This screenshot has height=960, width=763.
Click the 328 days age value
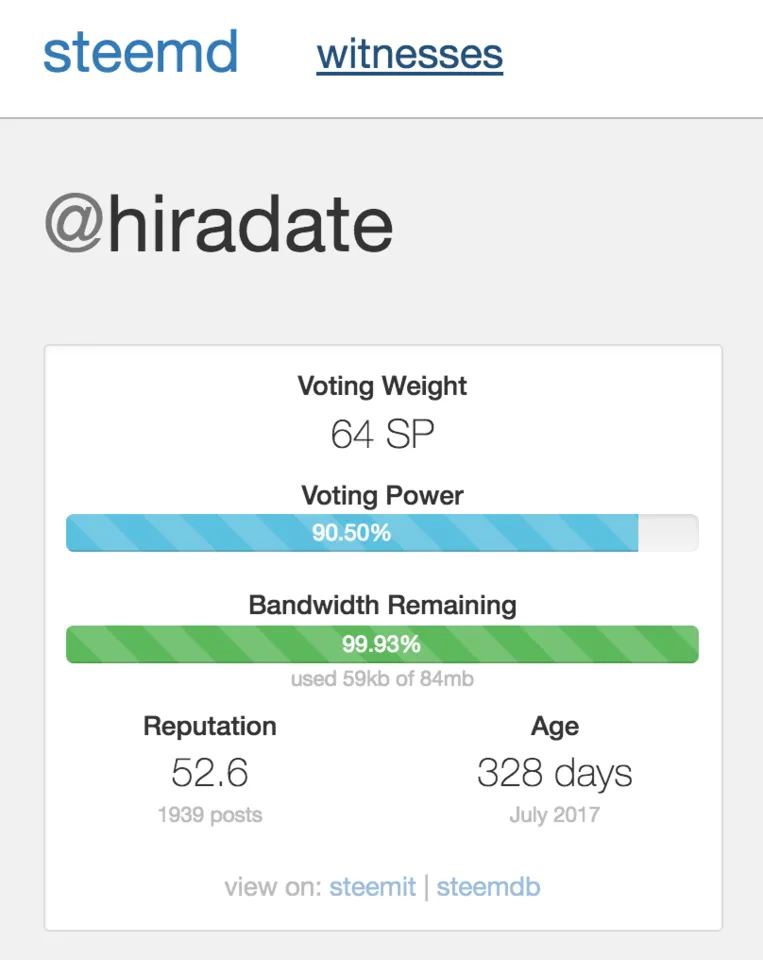(x=554, y=772)
